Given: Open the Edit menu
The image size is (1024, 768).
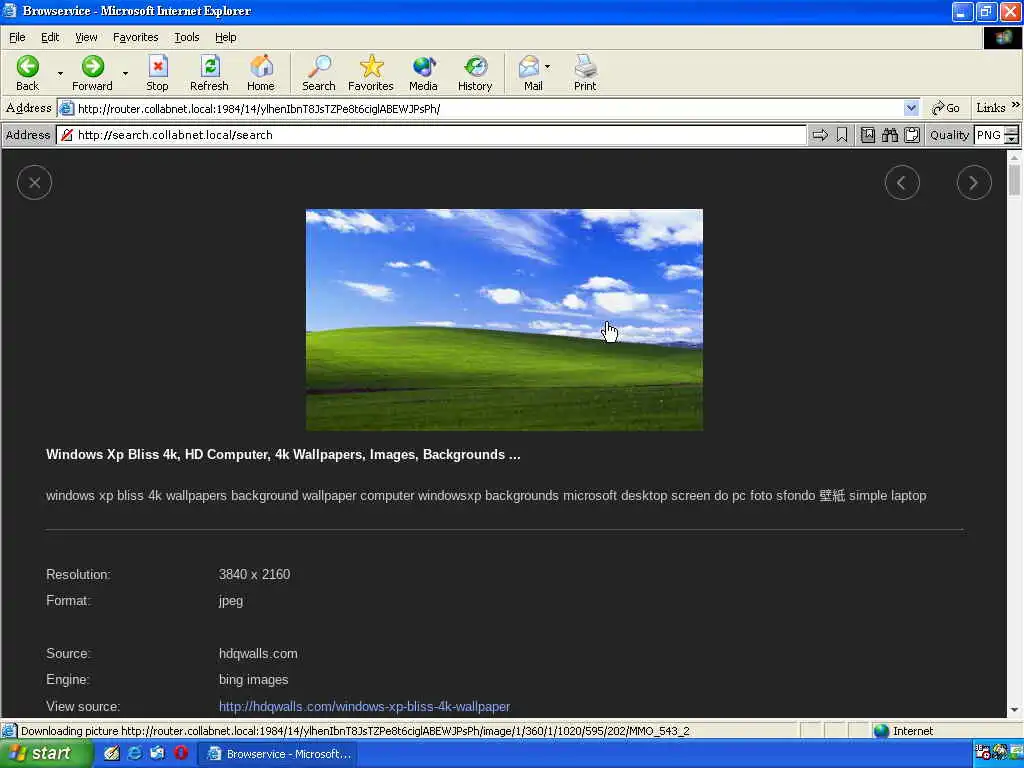Looking at the screenshot, I should click(x=50, y=37).
